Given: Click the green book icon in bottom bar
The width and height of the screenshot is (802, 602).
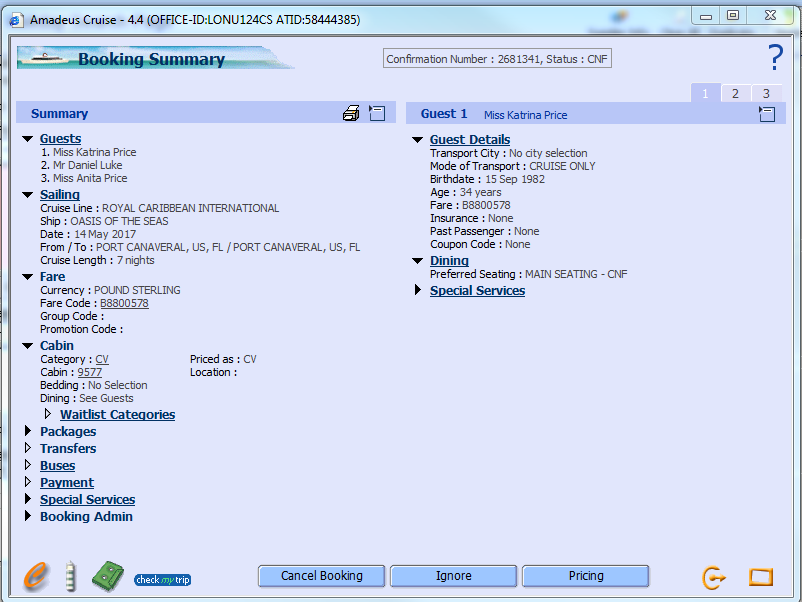Looking at the screenshot, I should (x=108, y=576).
